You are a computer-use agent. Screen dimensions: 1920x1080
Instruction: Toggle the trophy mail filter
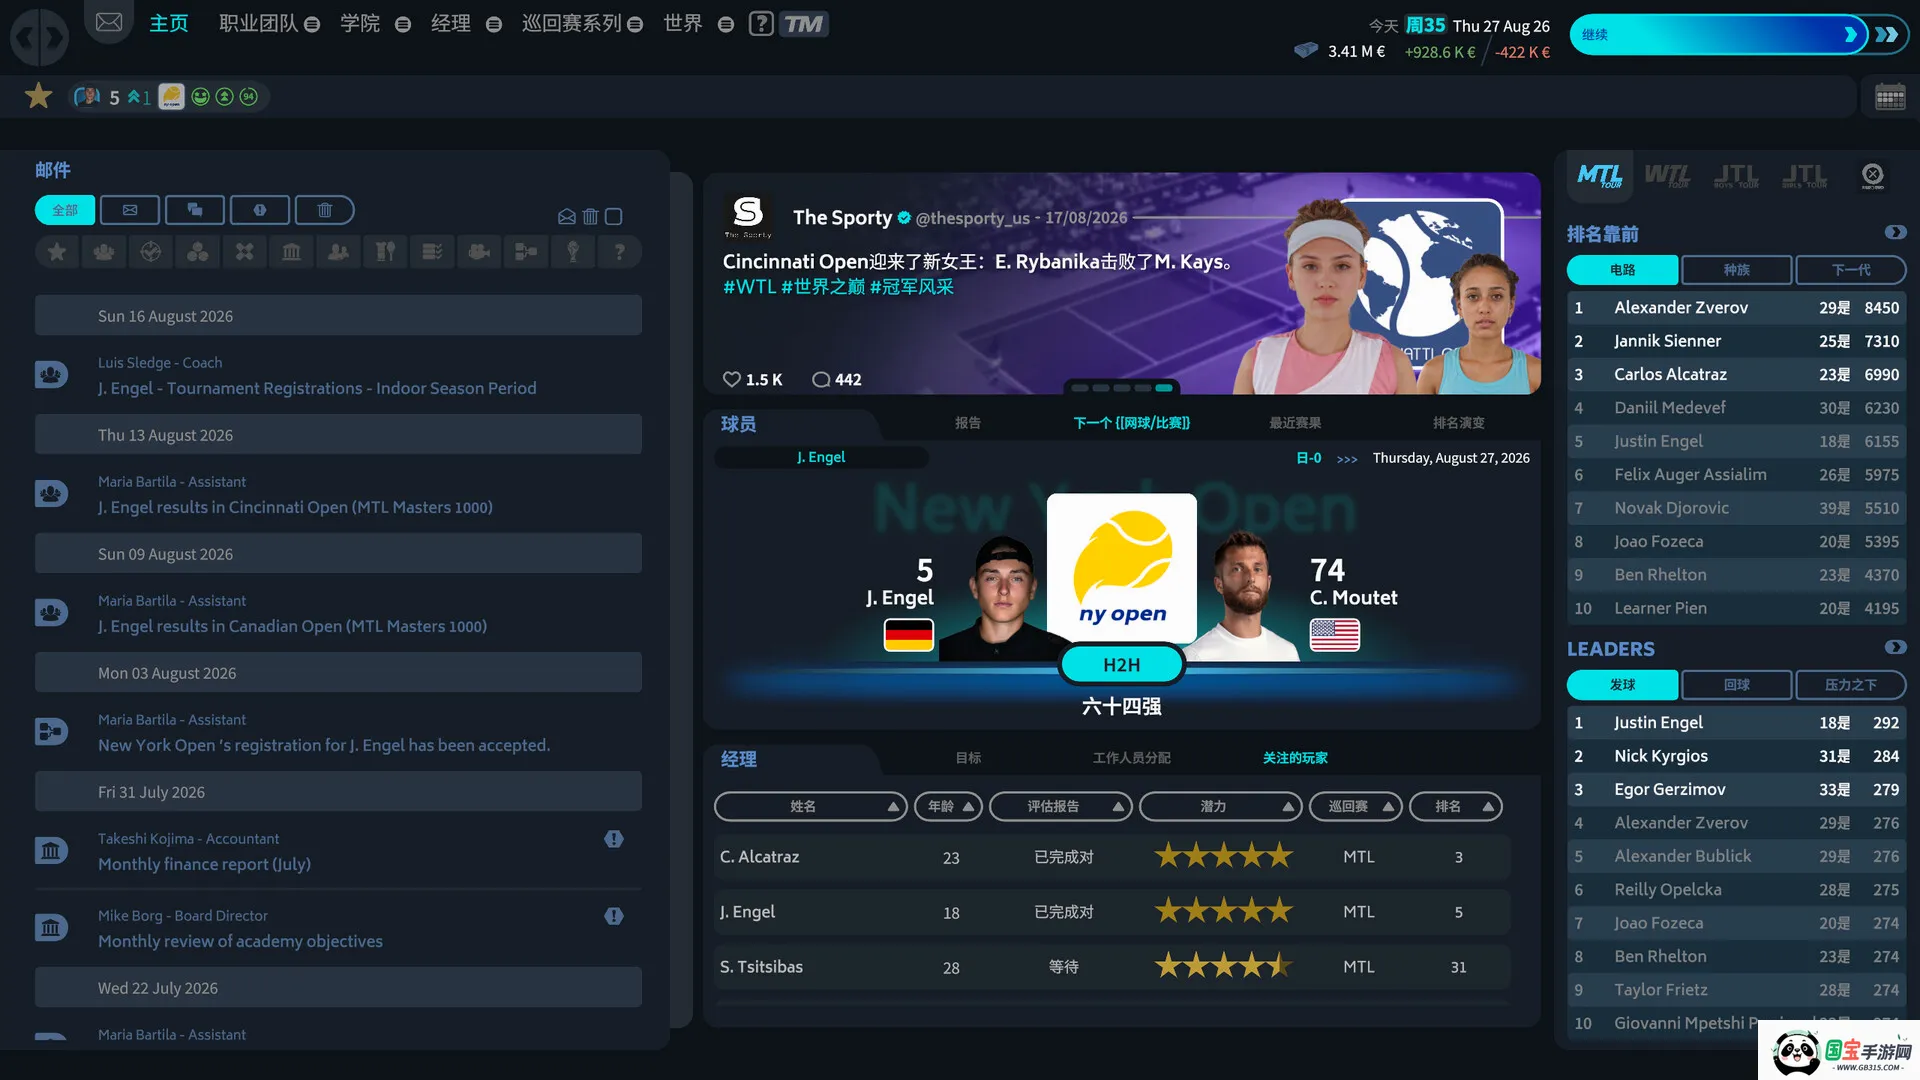[x=573, y=252]
